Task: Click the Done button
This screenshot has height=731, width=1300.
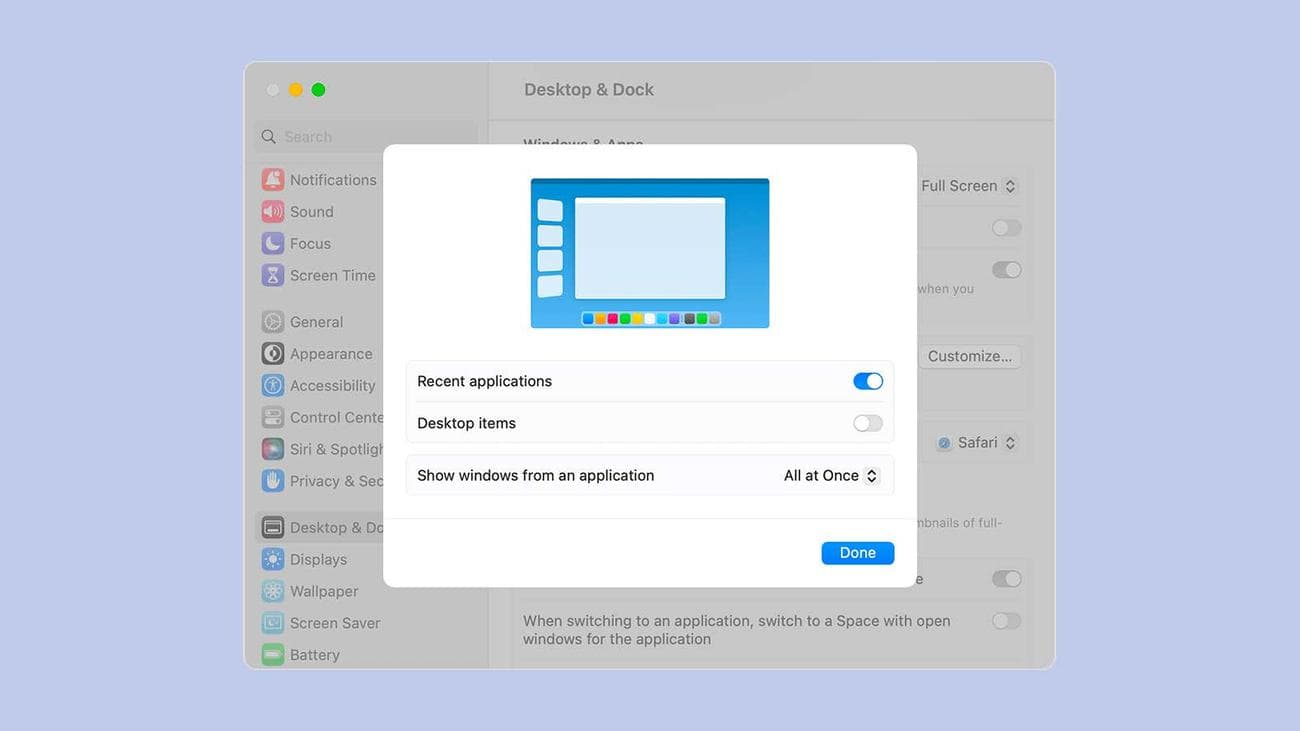Action: point(857,552)
